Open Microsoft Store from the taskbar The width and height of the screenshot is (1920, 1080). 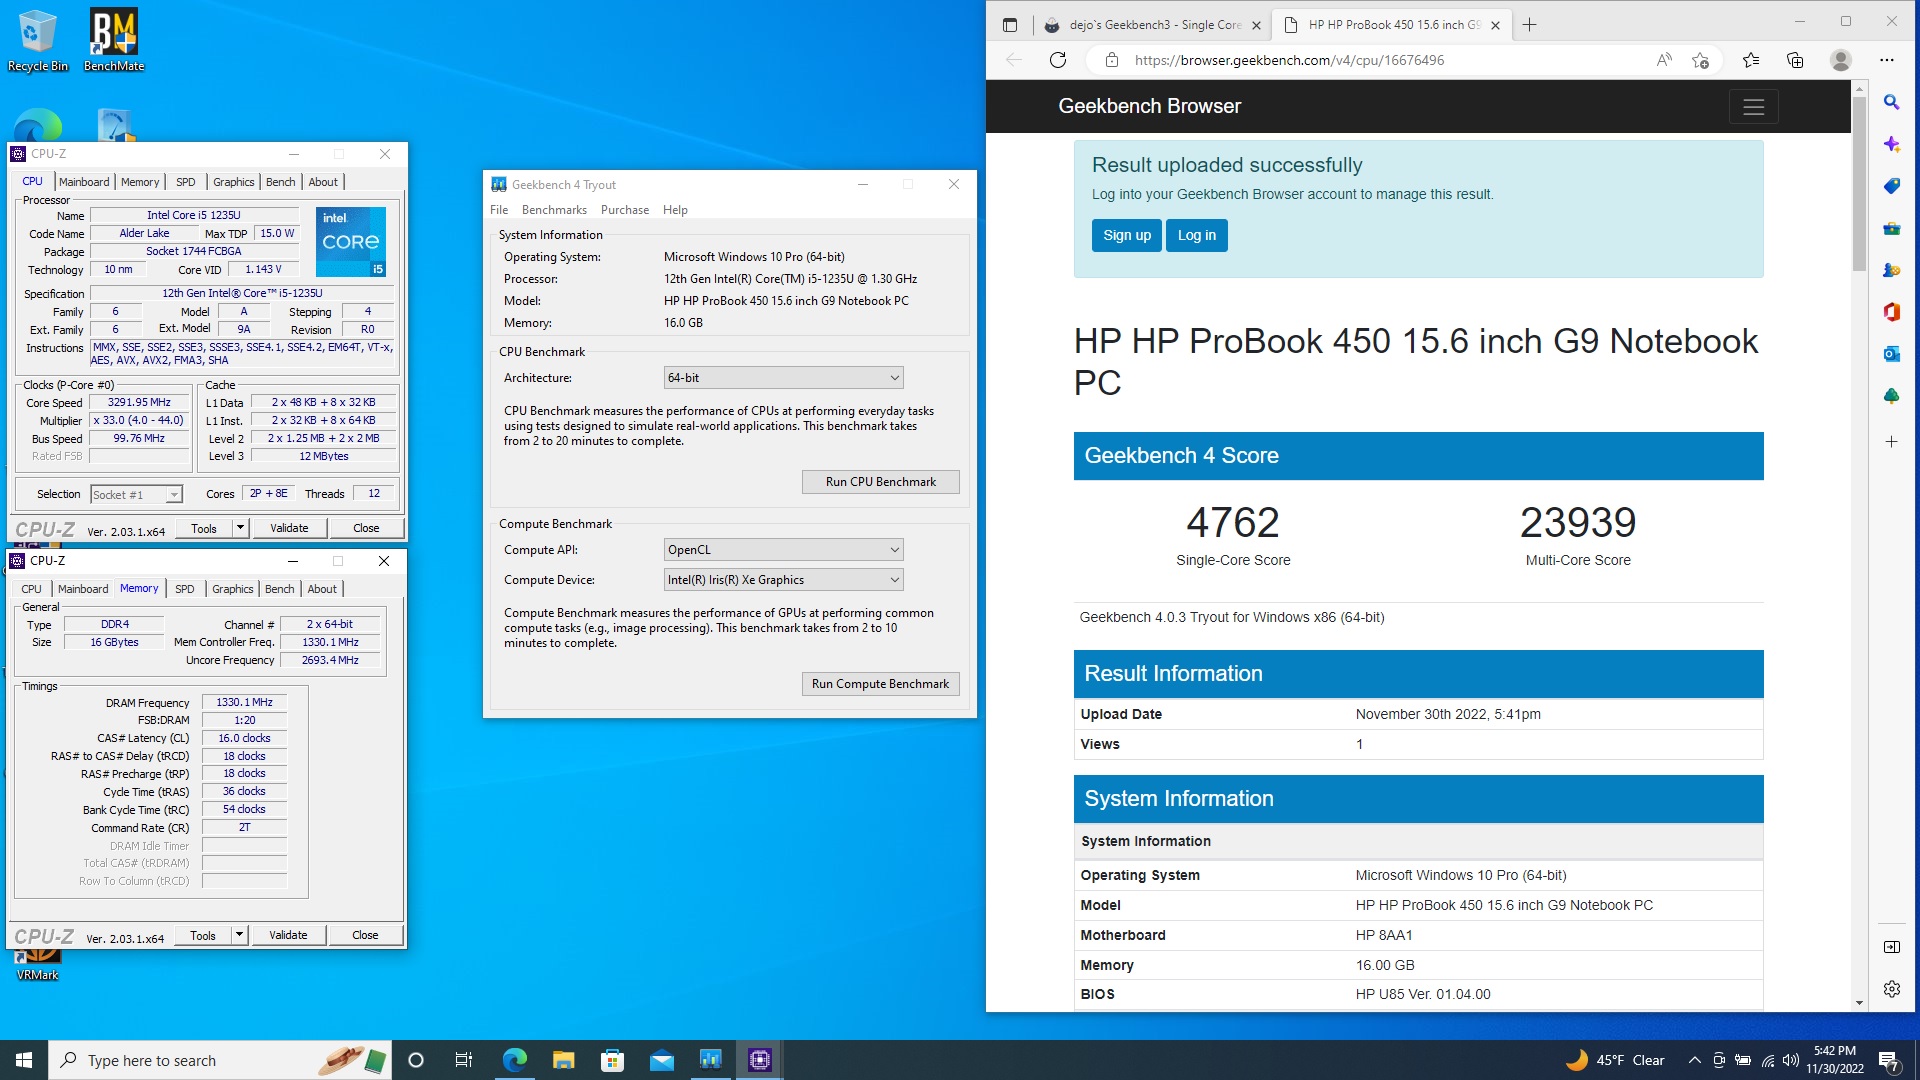click(x=612, y=1060)
